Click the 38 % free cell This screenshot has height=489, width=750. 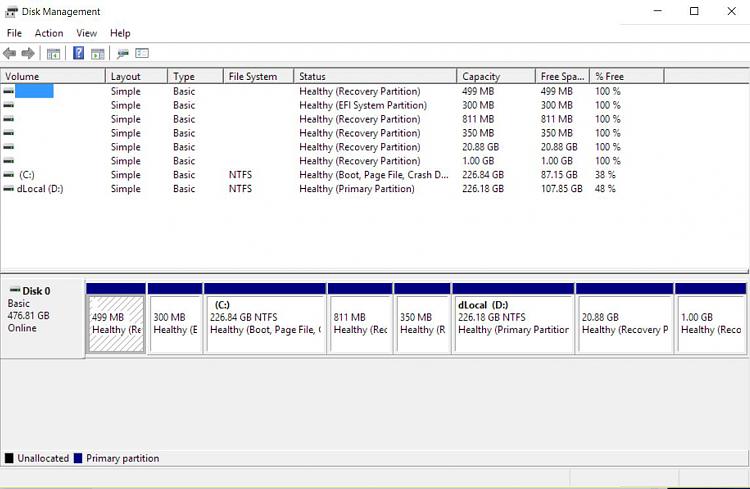point(606,175)
